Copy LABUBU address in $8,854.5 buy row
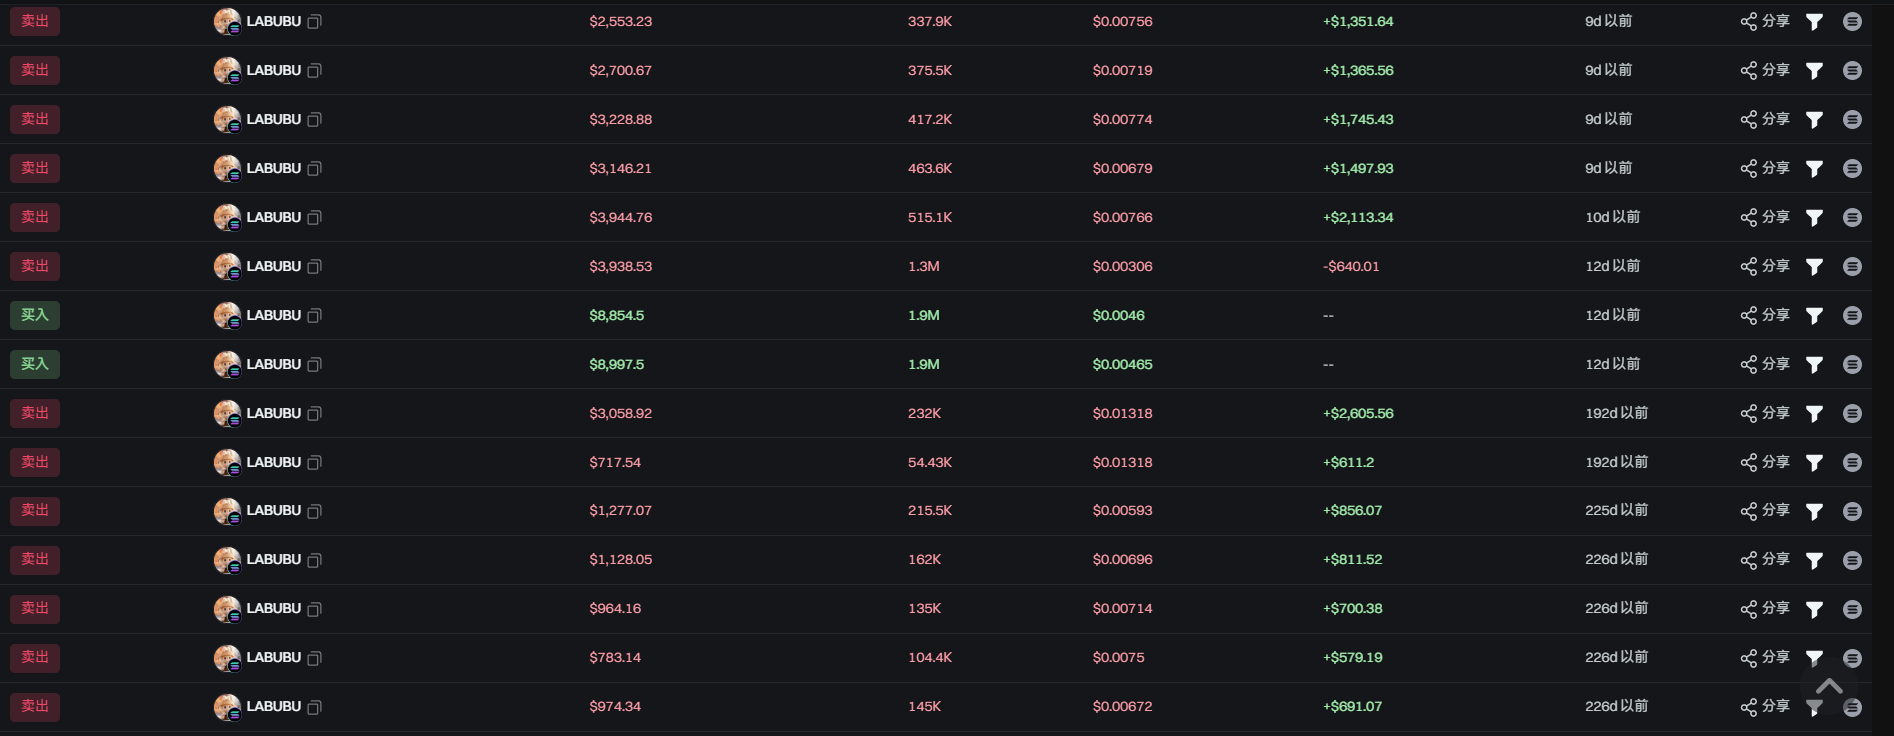The width and height of the screenshot is (1894, 736). point(314,315)
